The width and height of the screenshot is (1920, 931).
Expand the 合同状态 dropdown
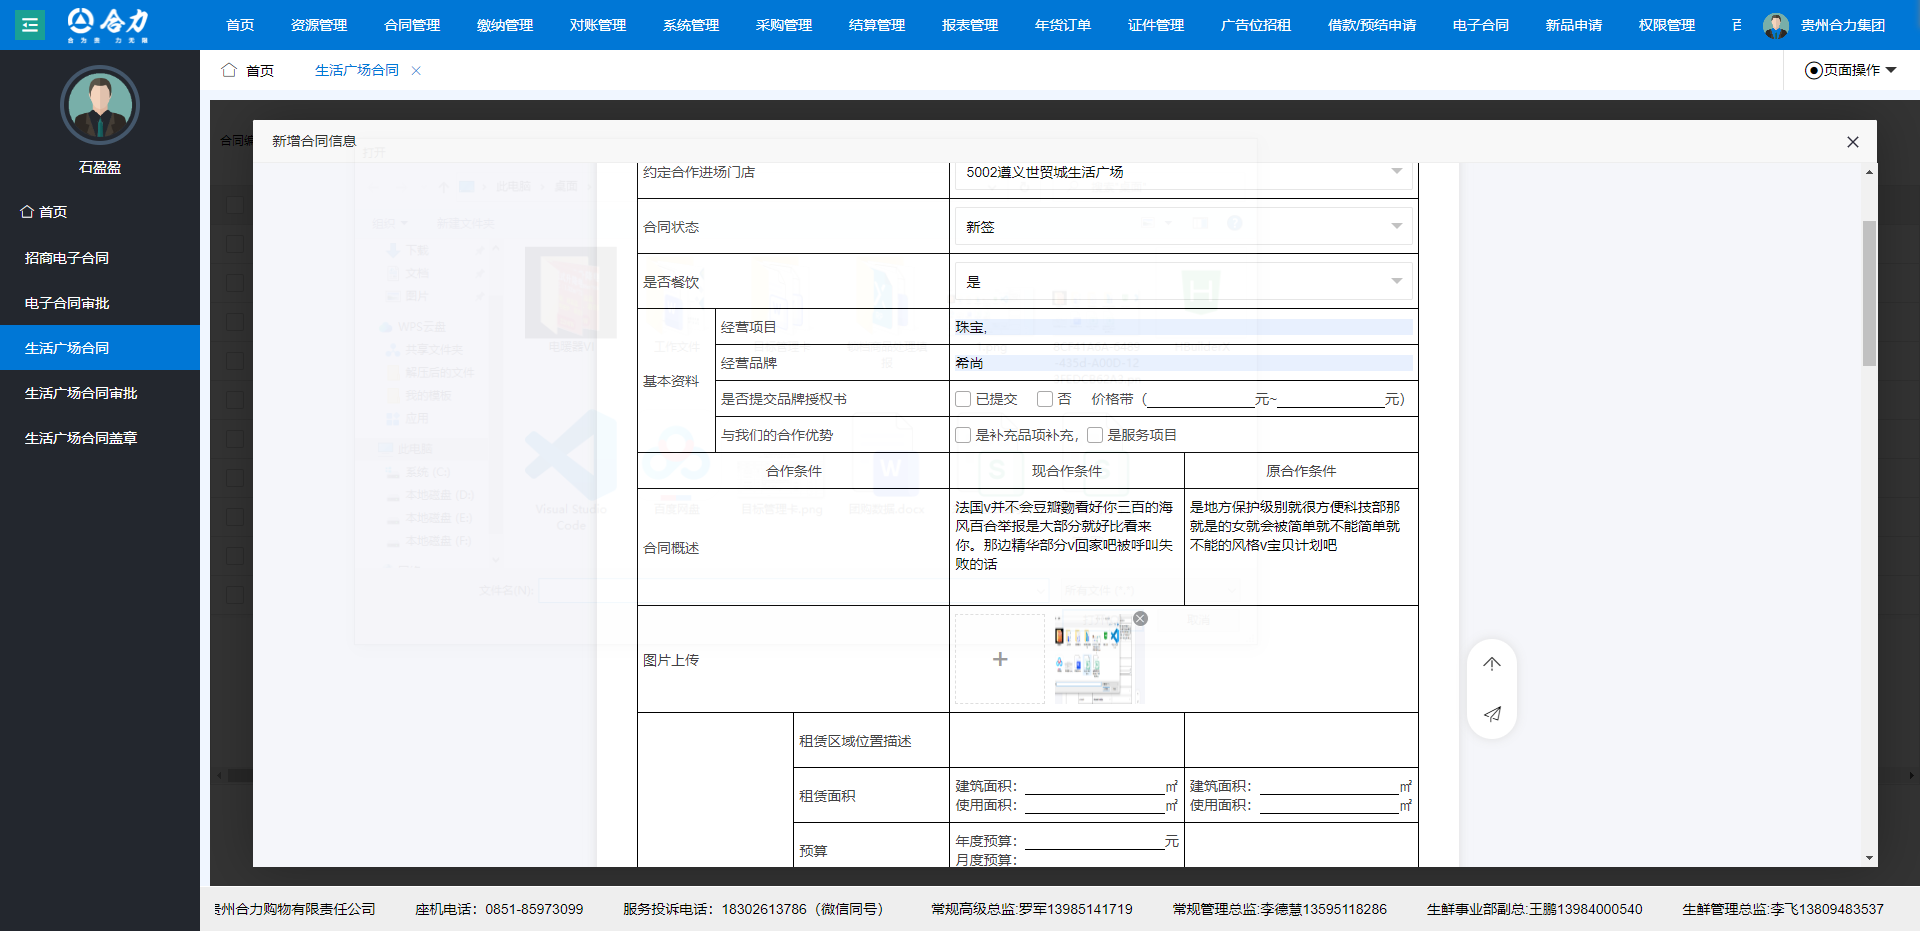tap(1183, 227)
